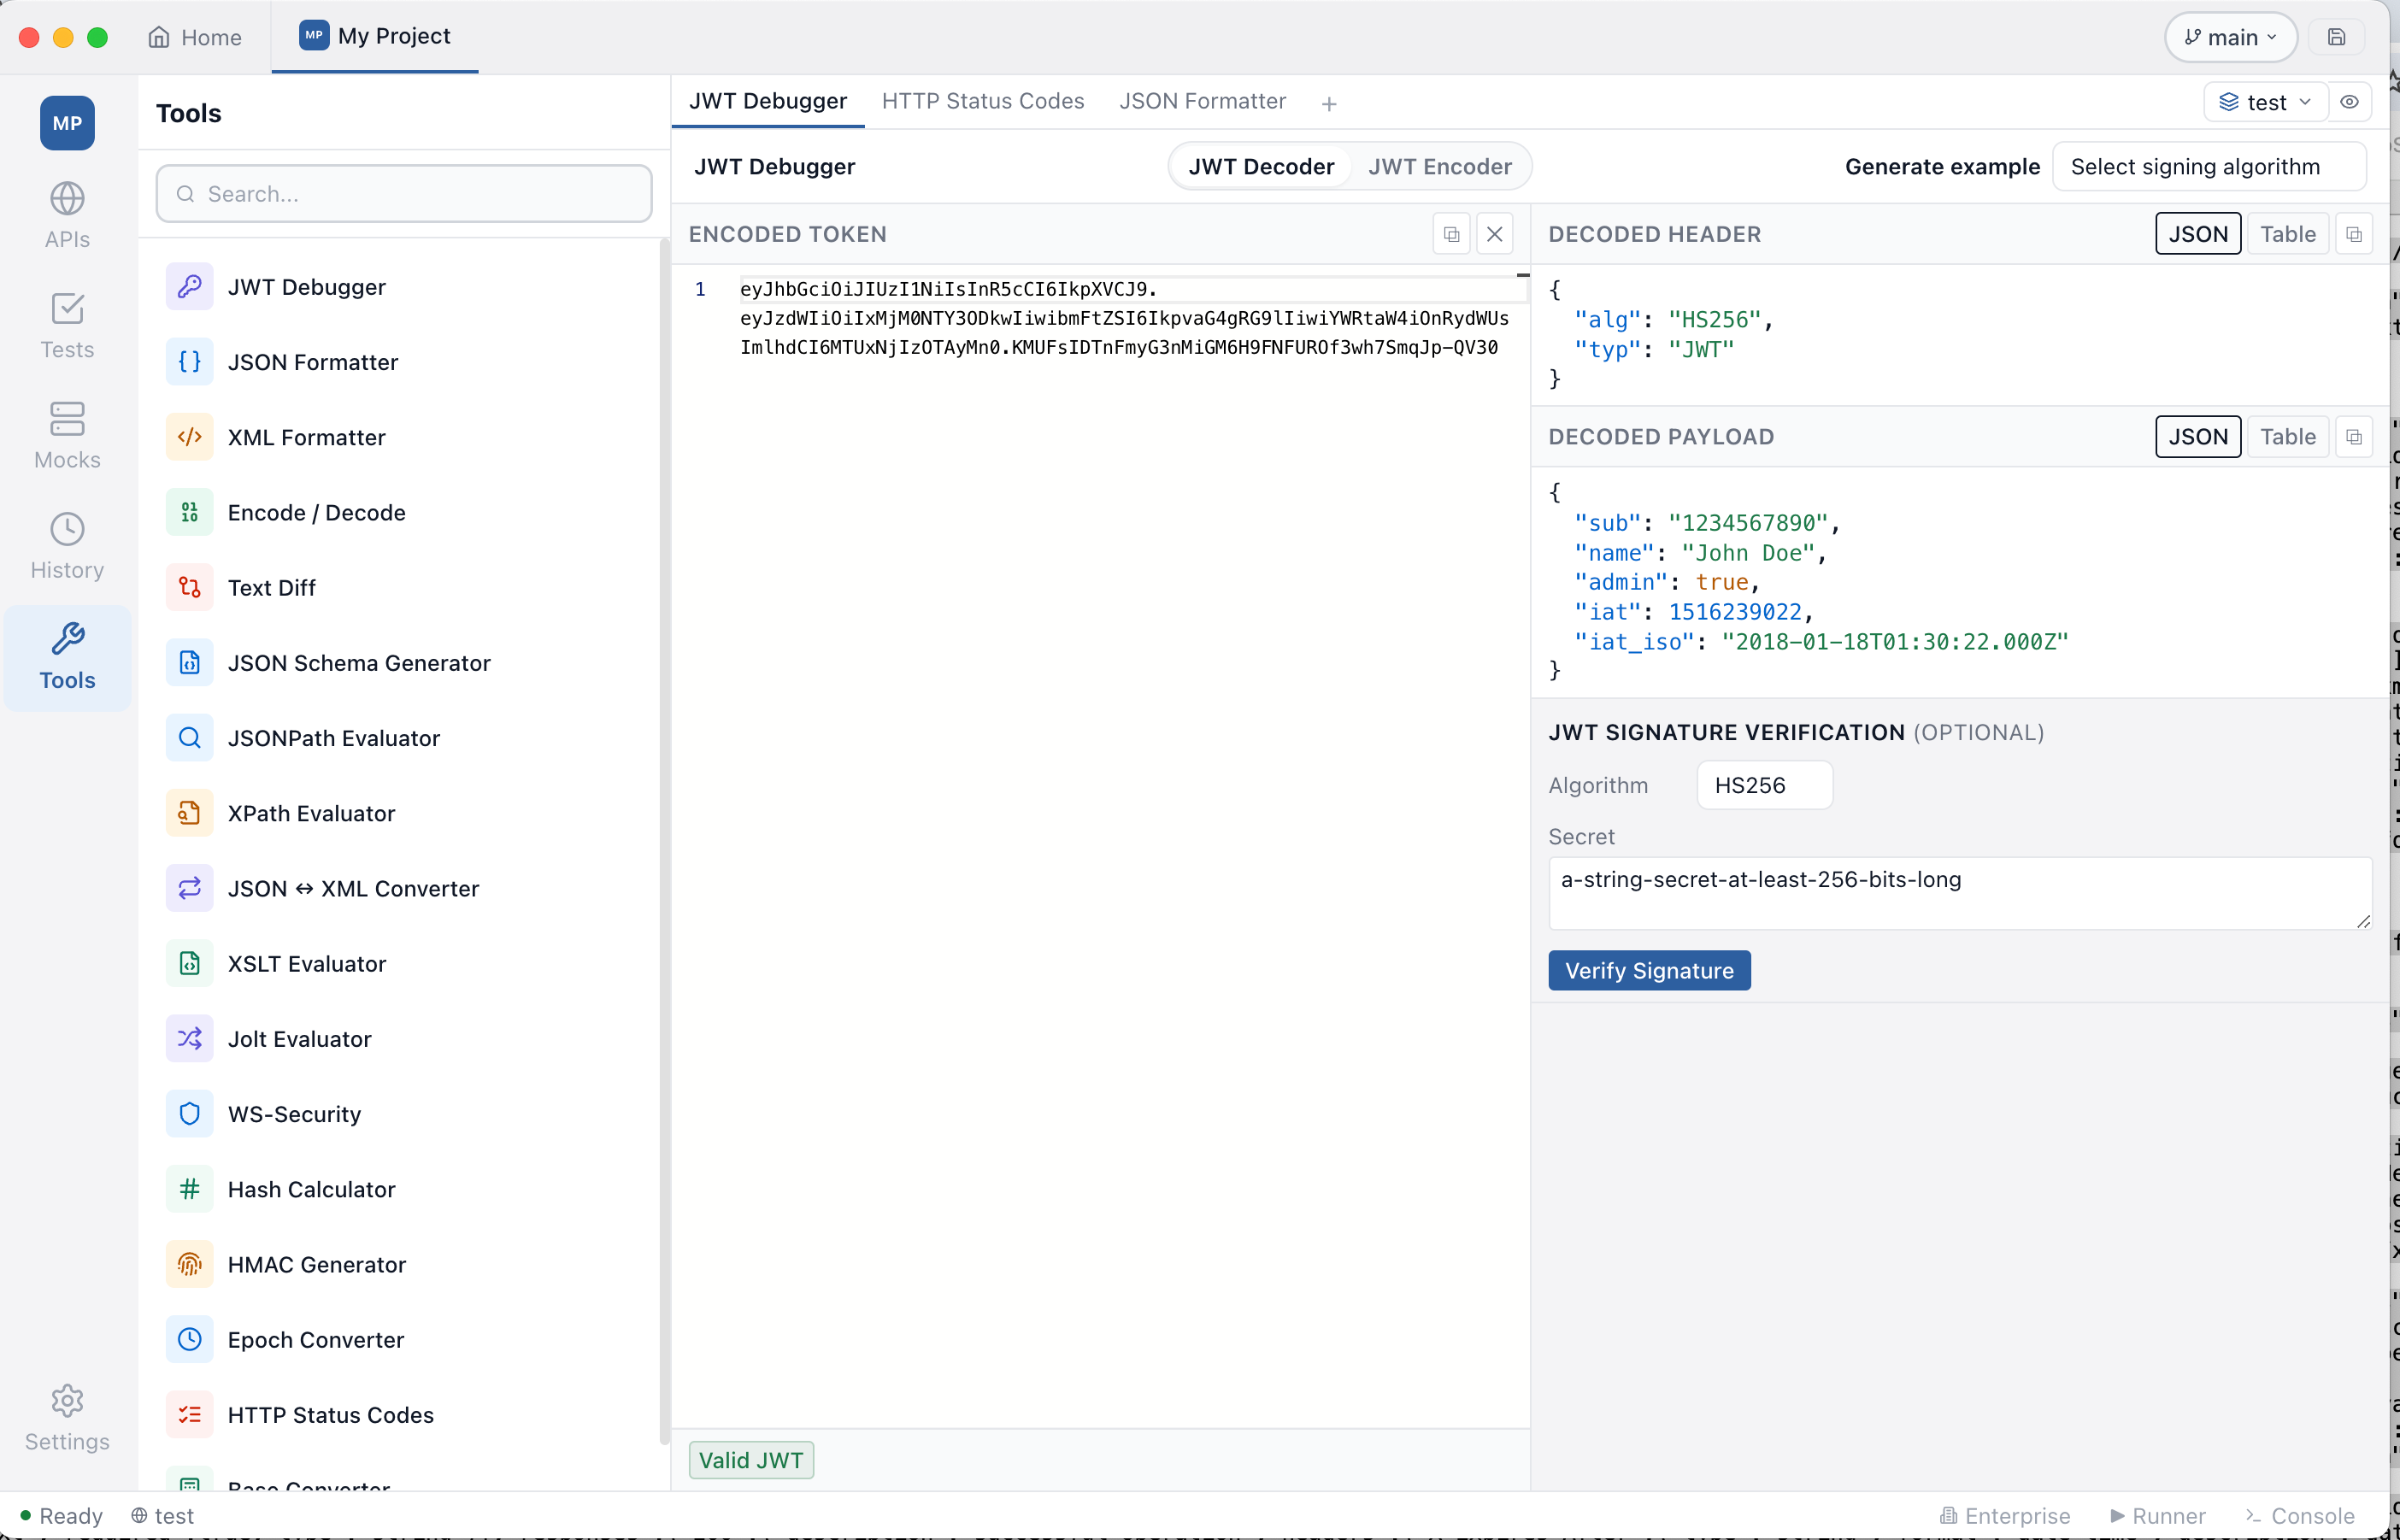Click the Text Diff compare icon

[x=189, y=587]
